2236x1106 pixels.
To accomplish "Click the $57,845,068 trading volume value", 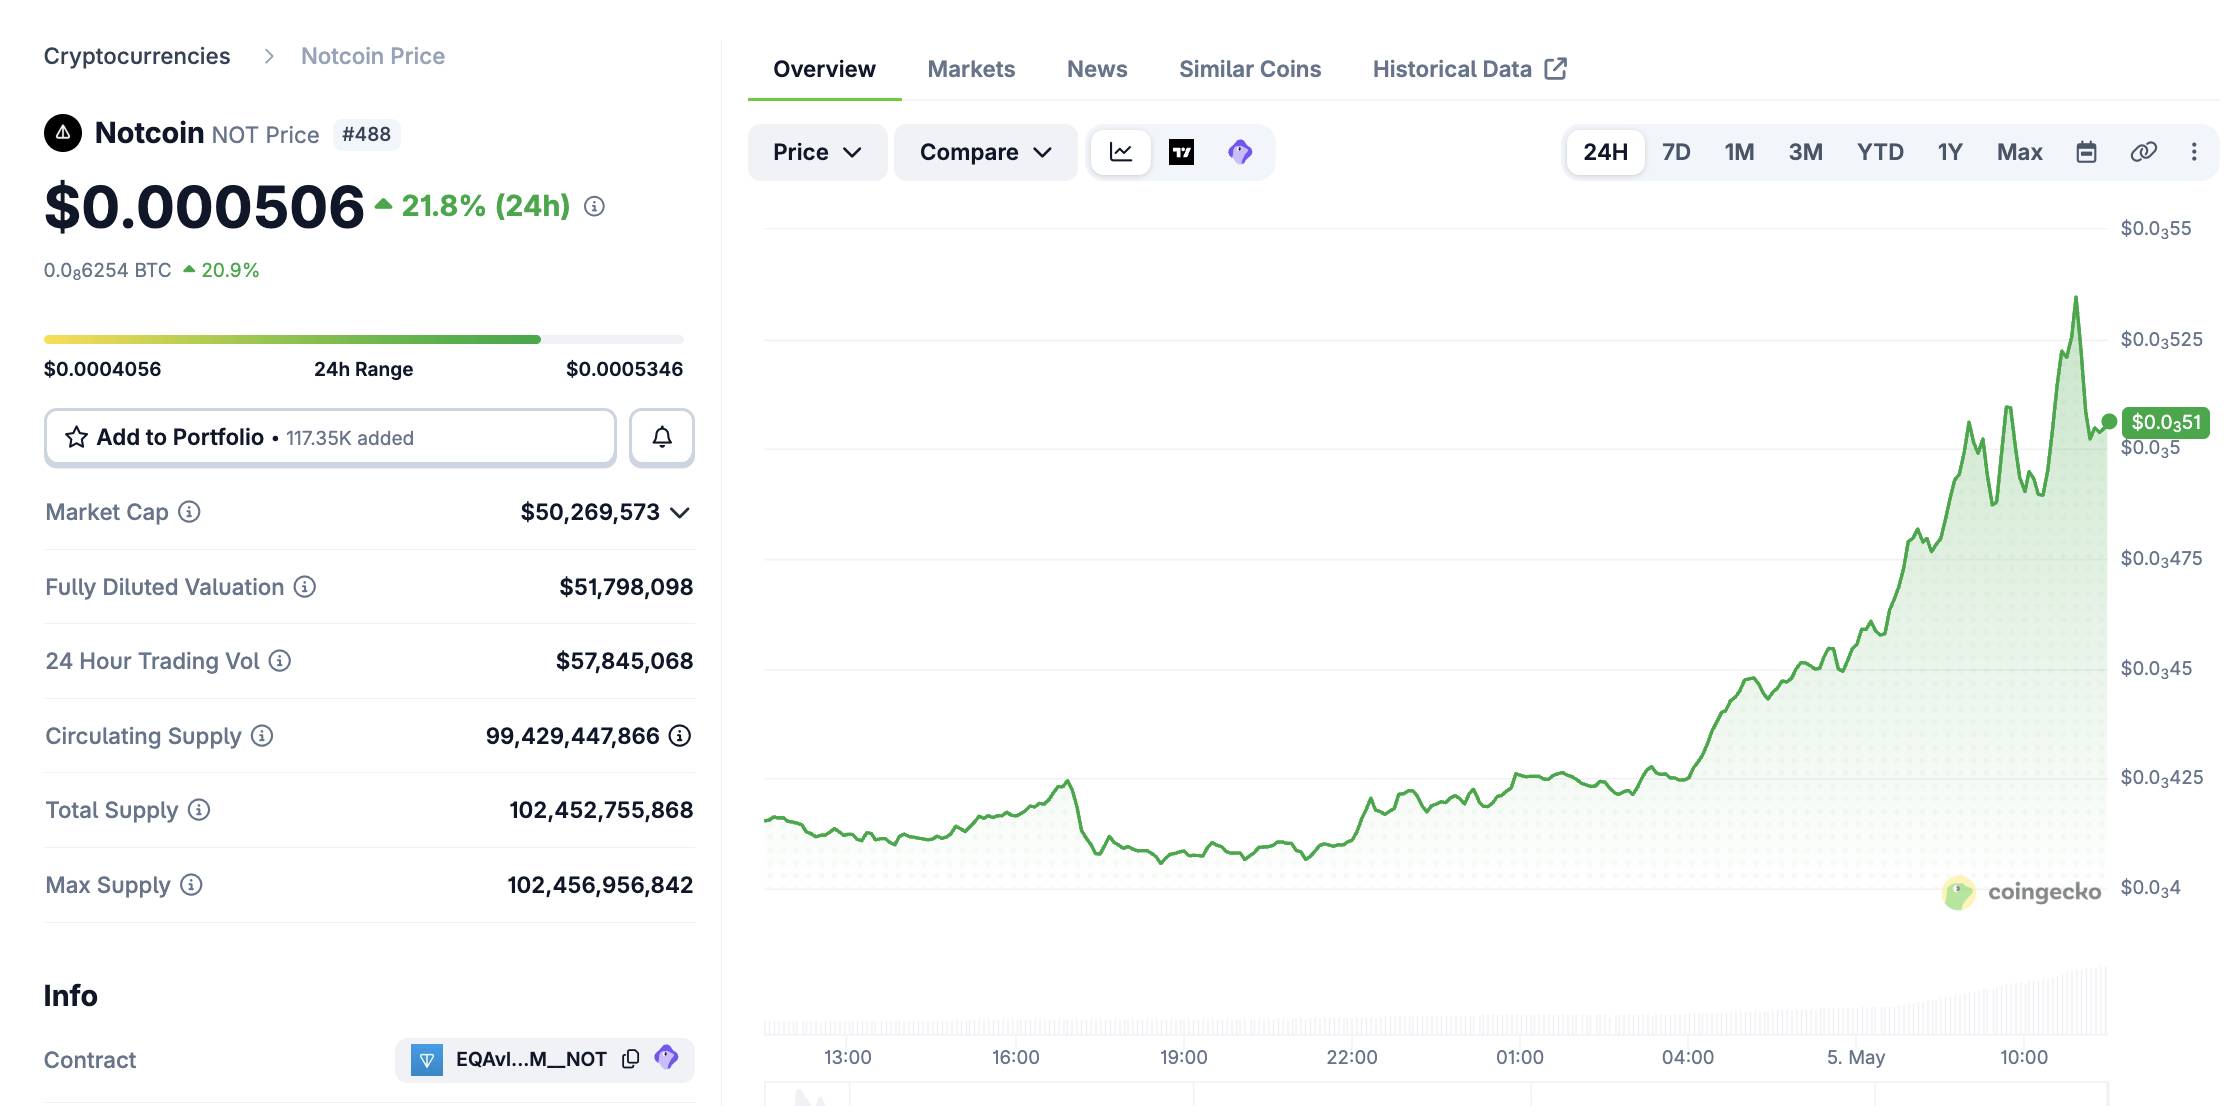I will 624,661.
